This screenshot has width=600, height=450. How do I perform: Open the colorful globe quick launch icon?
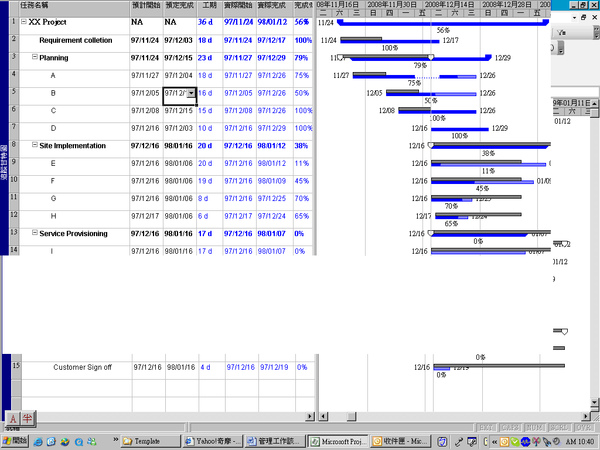[65, 442]
